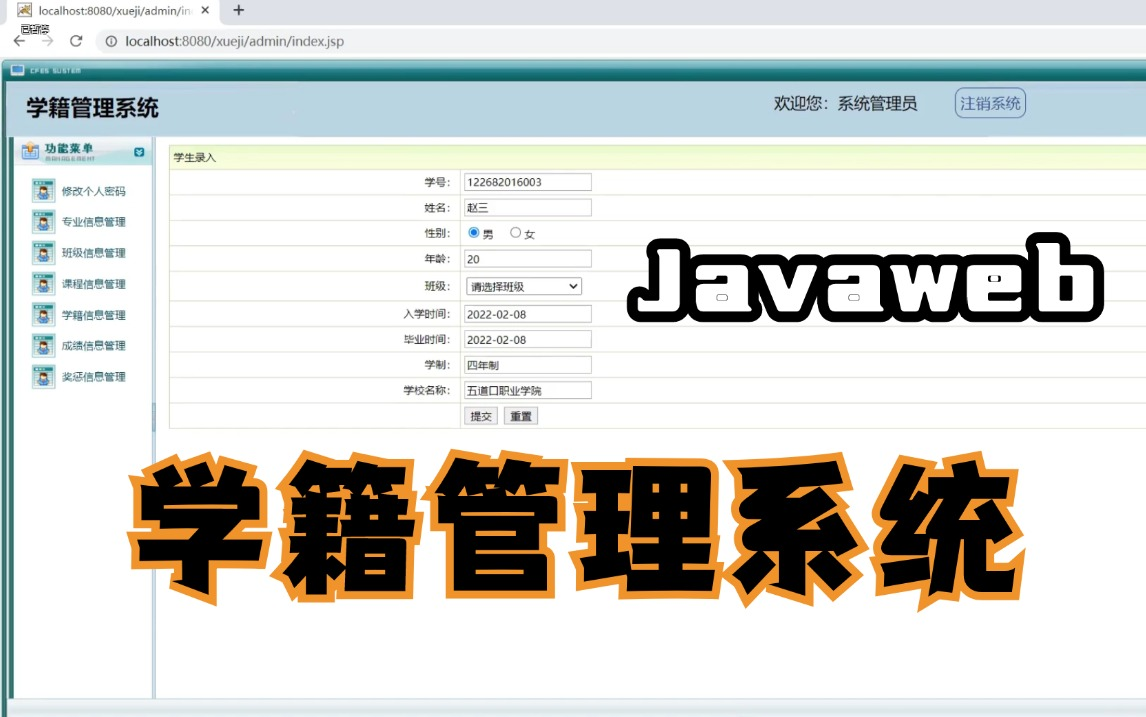Screen dimensions: 1146x717
Task: Reset the form using 重置
Action: [519, 415]
